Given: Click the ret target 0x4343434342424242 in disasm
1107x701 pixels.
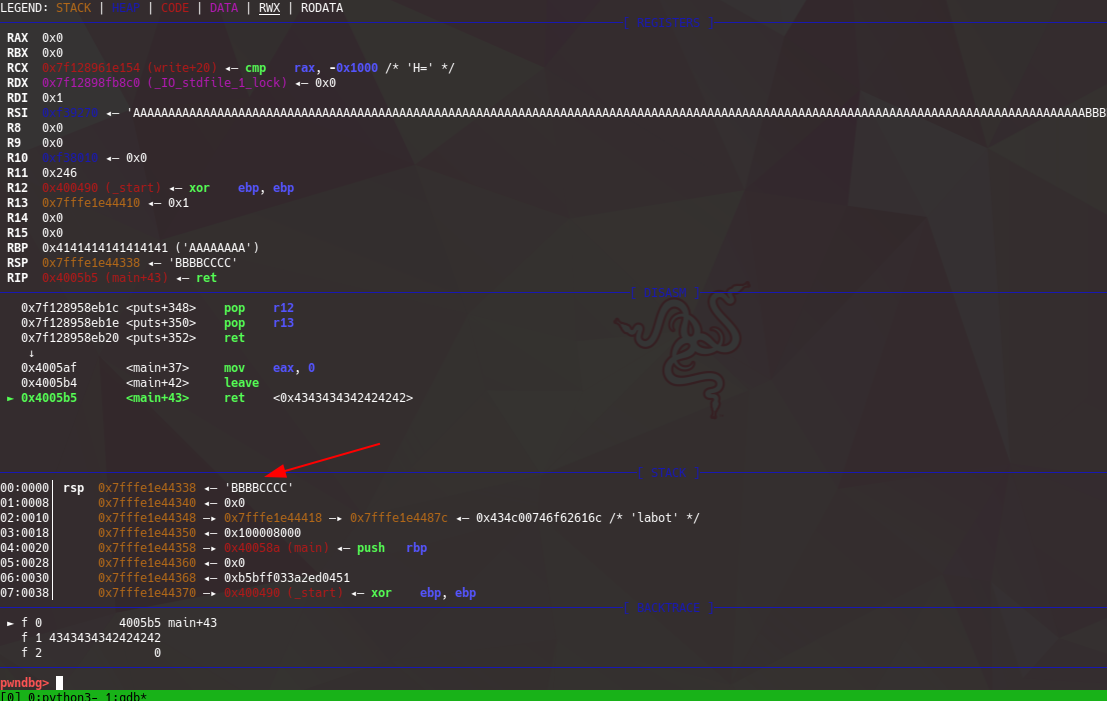Looking at the screenshot, I should (x=342, y=398).
